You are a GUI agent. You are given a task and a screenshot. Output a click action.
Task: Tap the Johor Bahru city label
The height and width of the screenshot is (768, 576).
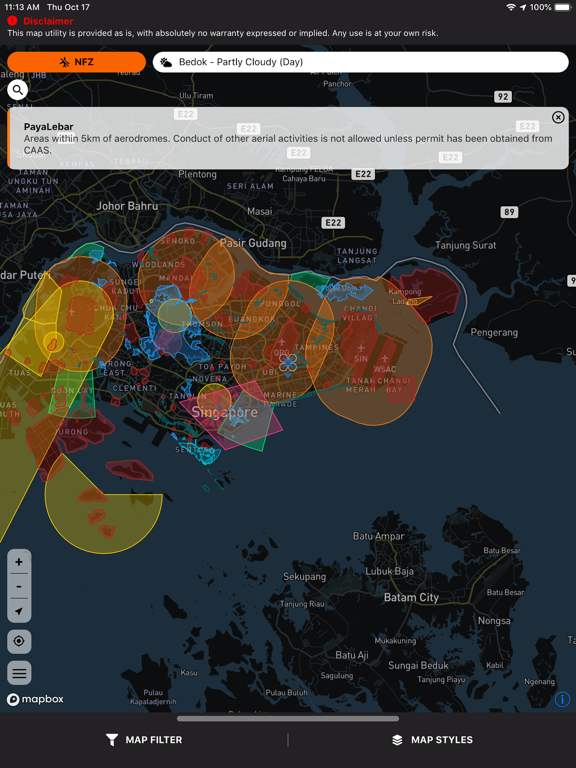click(127, 206)
